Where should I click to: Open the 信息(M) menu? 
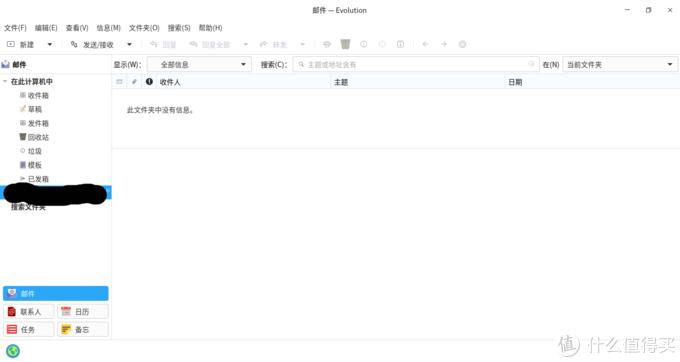108,28
